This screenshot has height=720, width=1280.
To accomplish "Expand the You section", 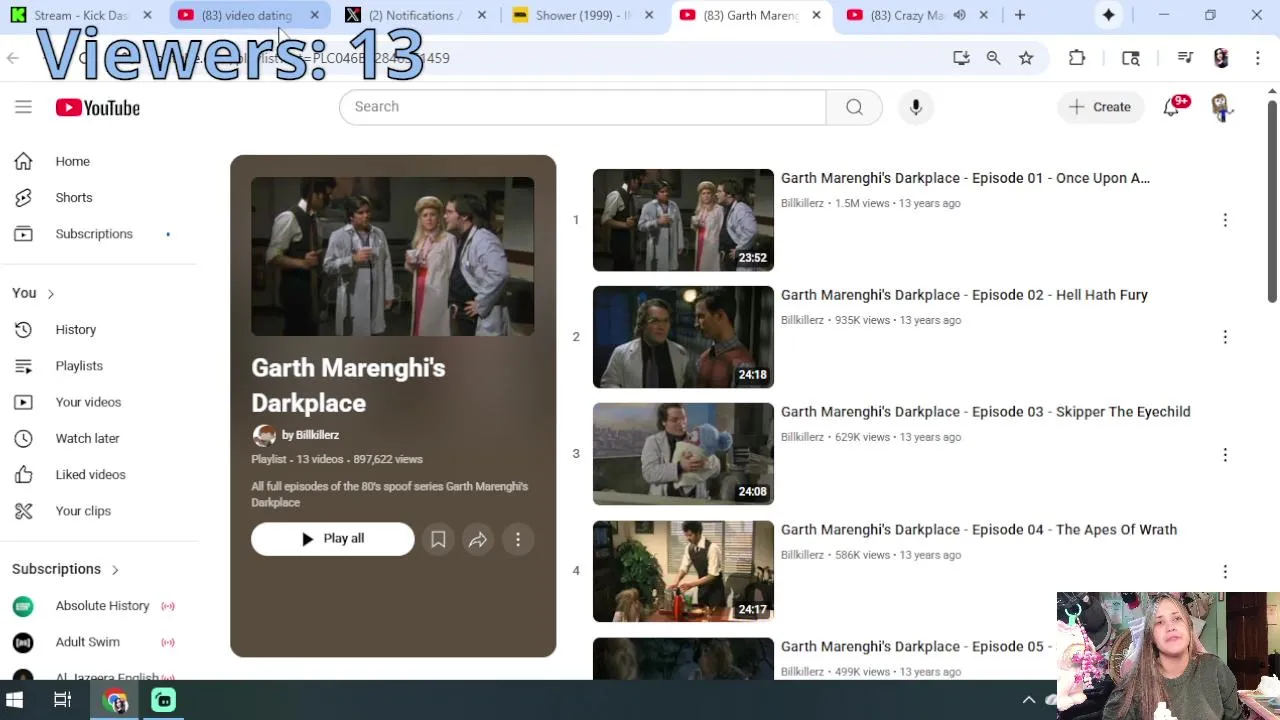I will pos(33,293).
